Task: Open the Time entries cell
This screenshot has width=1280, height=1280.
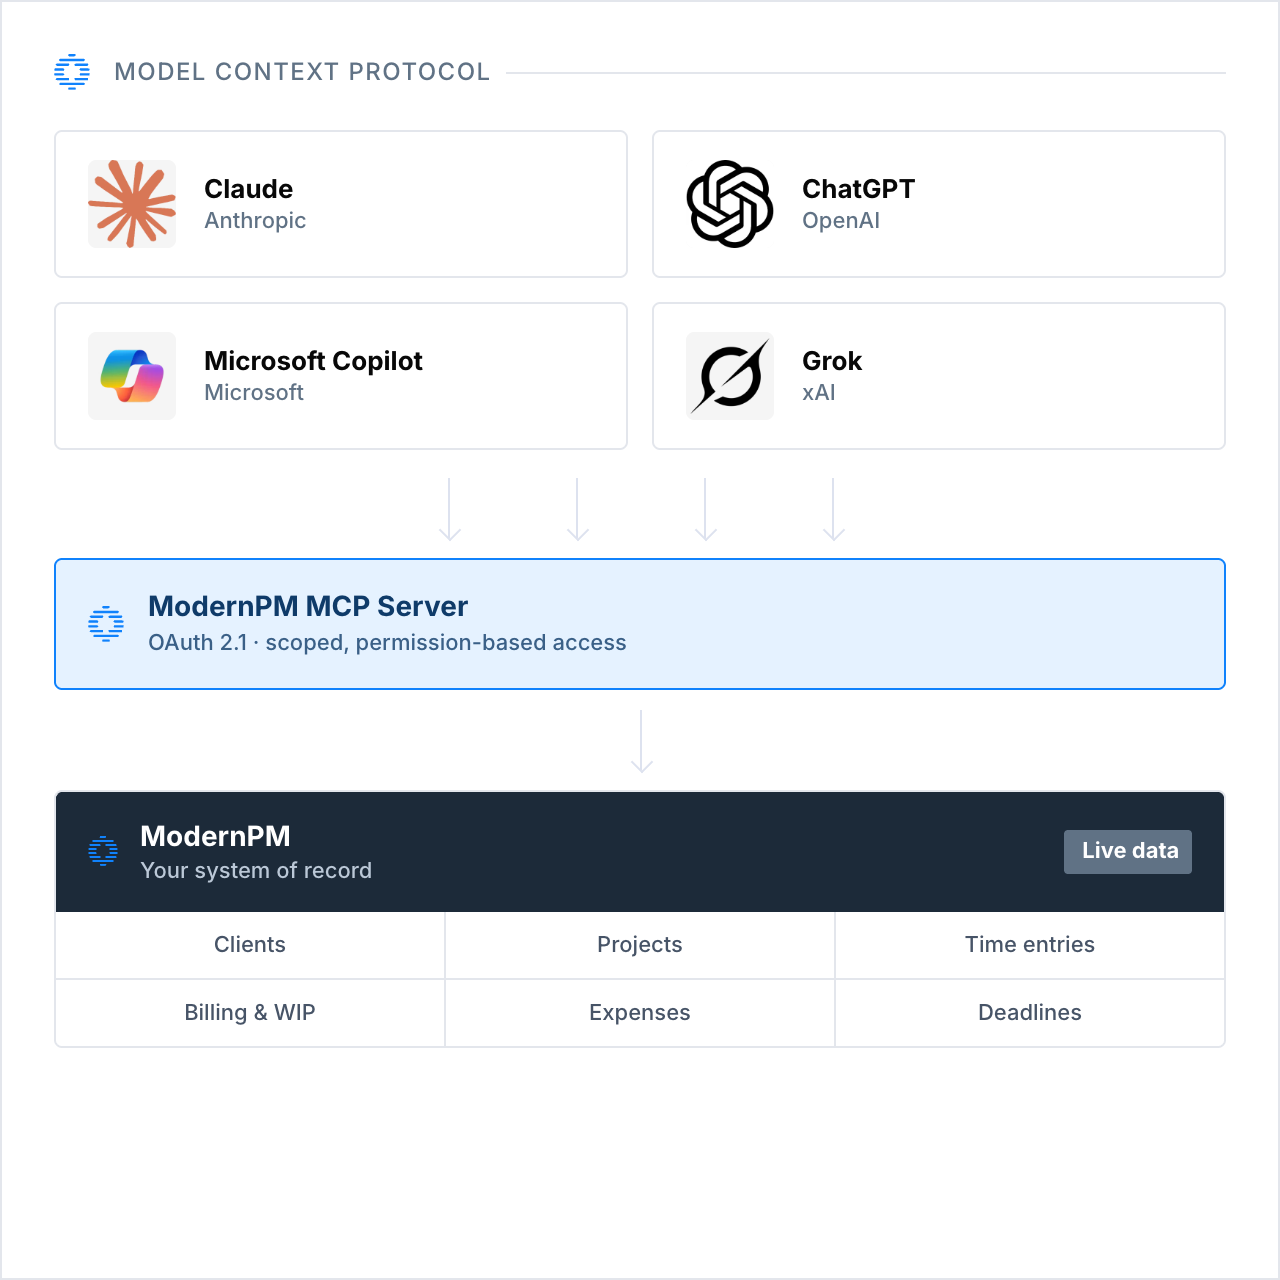Action: pyautogui.click(x=1030, y=945)
